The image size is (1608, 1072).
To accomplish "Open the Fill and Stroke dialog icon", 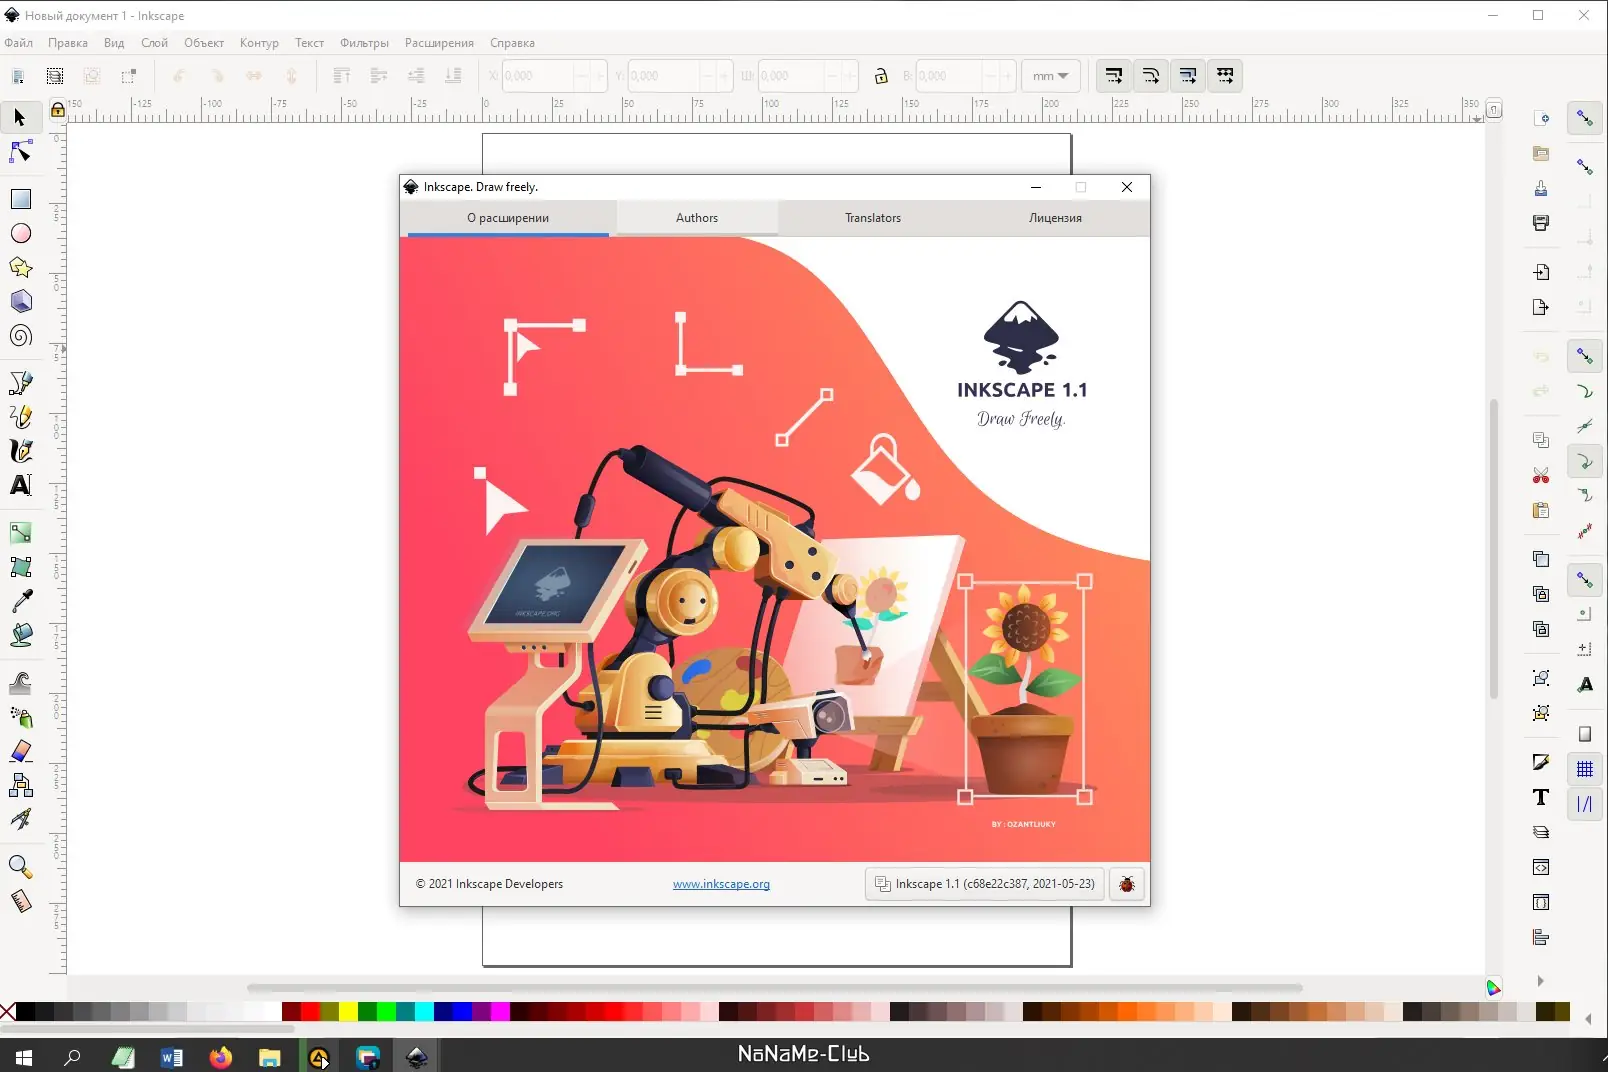I will (x=1541, y=763).
